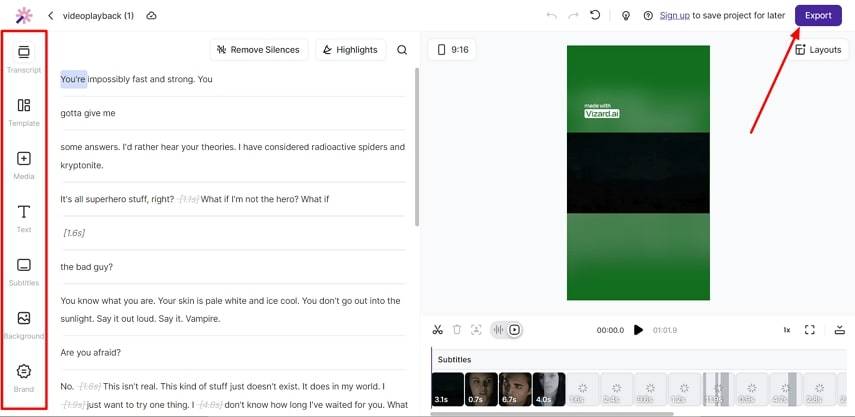Click the project title "videoplayback (1)"
Image resolution: width=855 pixels, height=417 pixels.
click(x=98, y=16)
